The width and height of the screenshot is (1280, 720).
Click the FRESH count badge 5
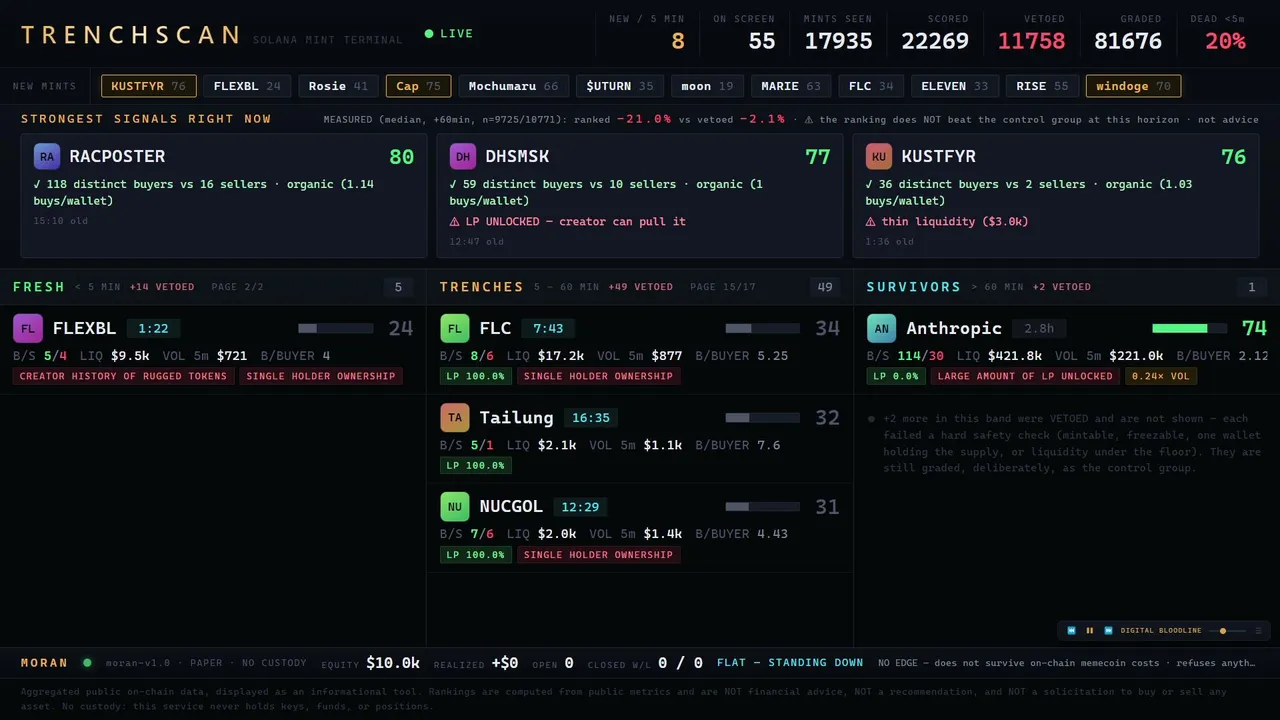(x=398, y=287)
